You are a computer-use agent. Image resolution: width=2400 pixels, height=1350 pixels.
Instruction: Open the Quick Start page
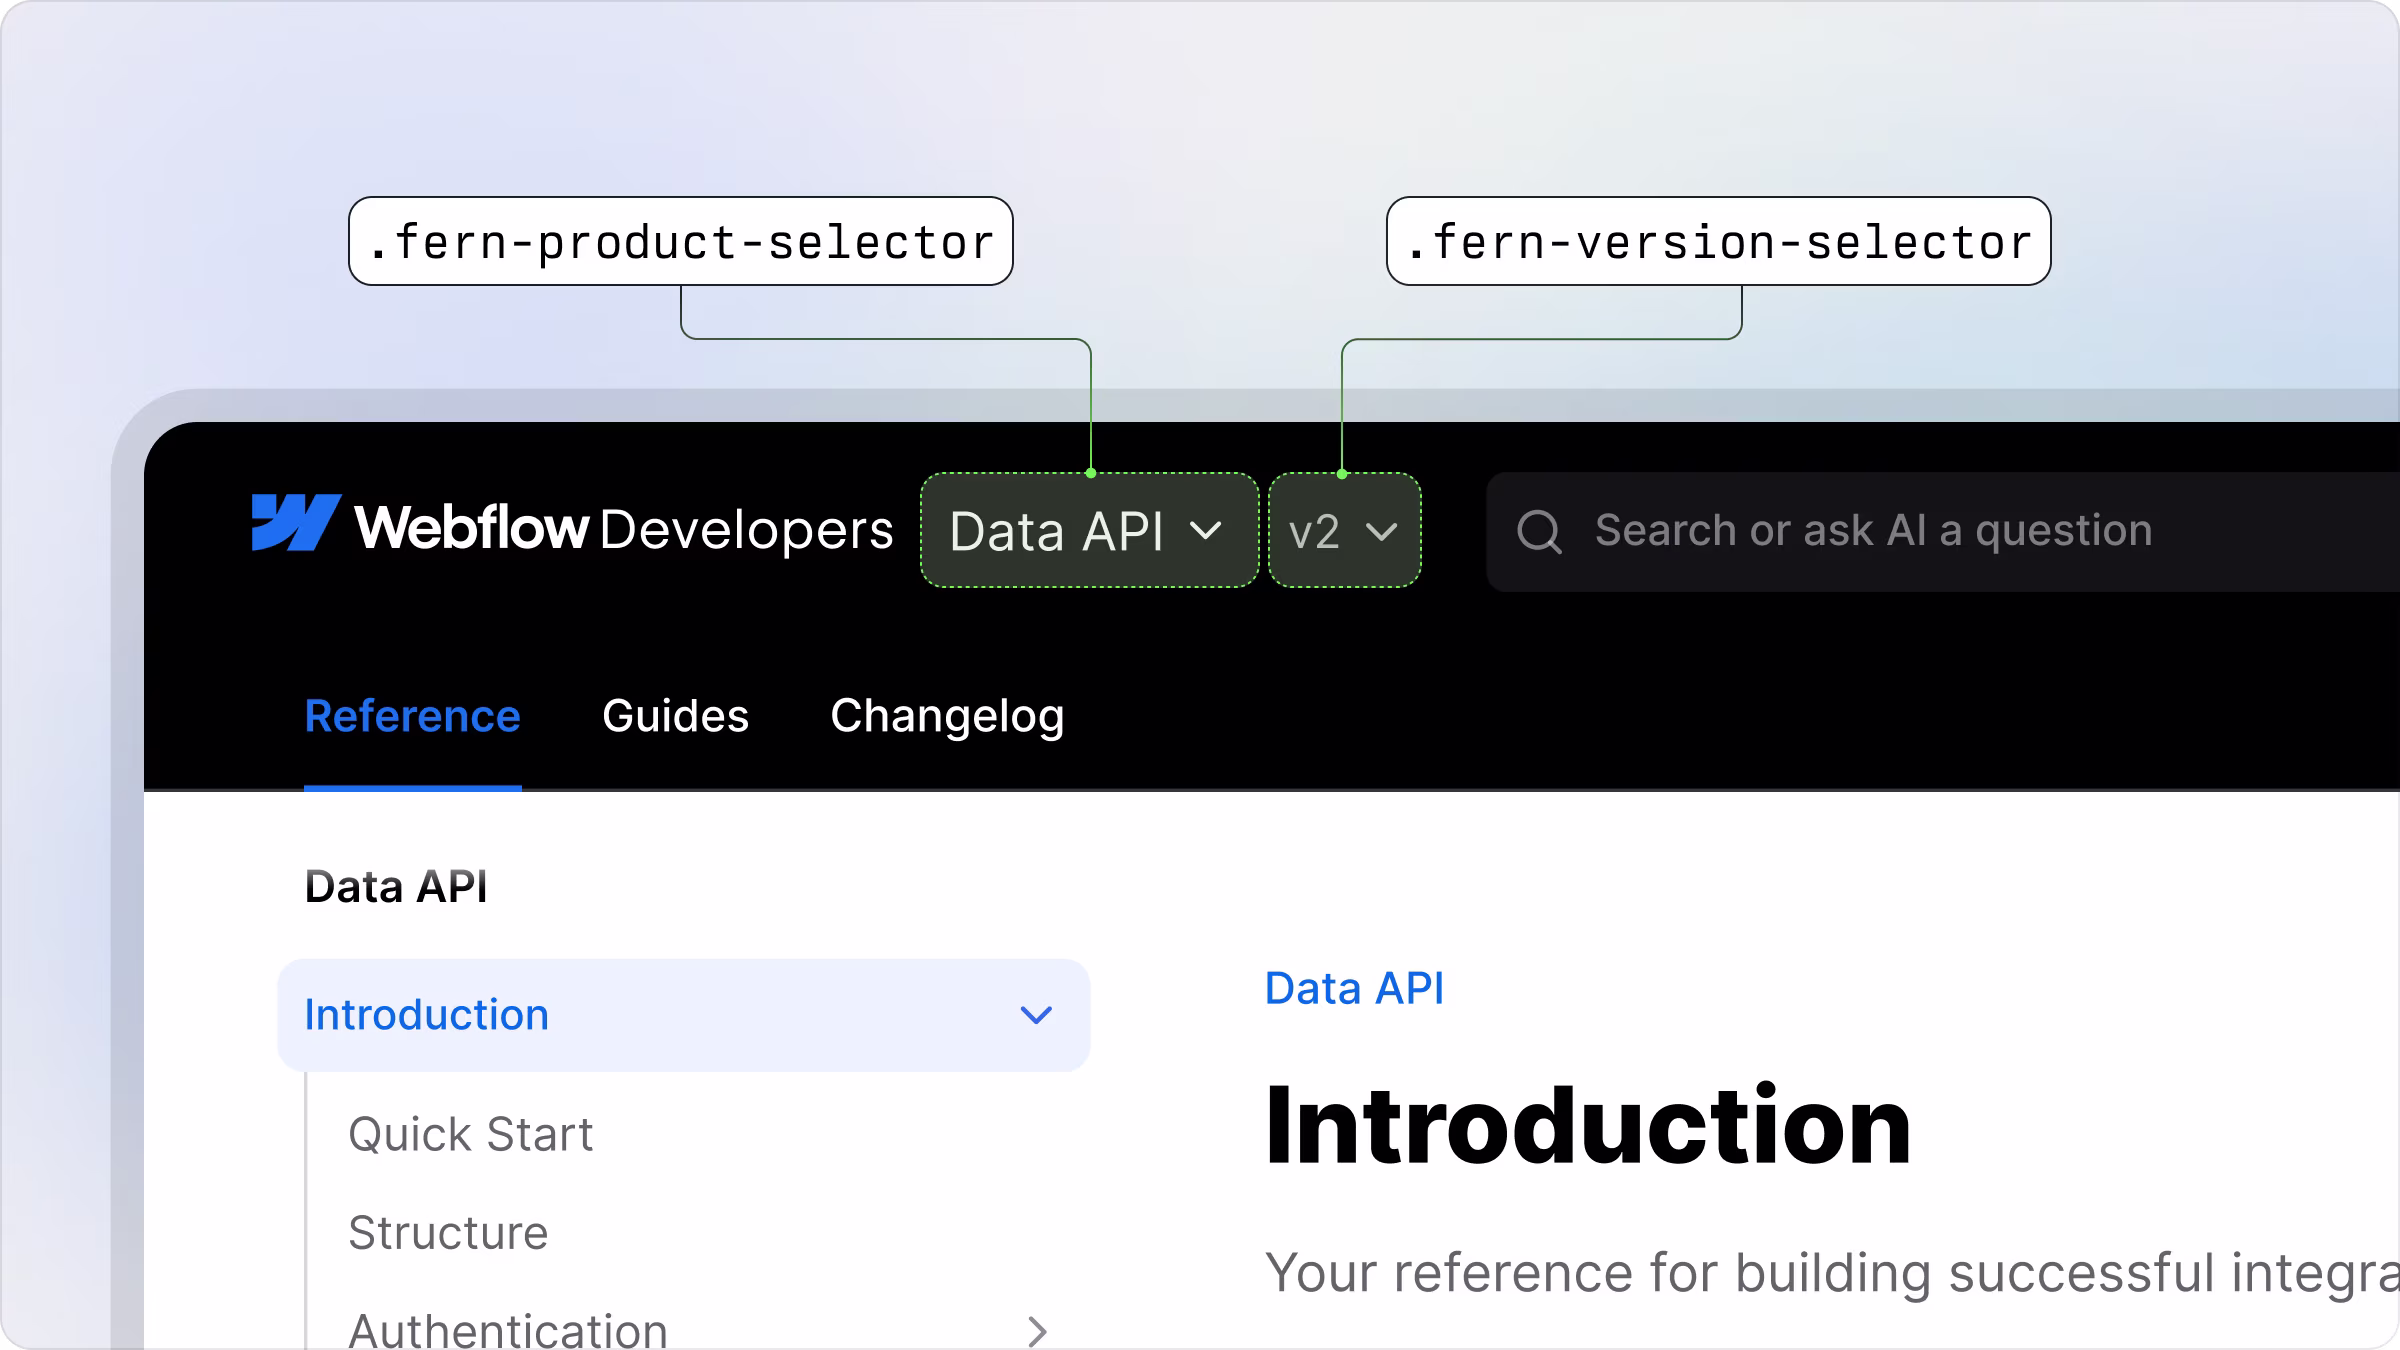470,1133
